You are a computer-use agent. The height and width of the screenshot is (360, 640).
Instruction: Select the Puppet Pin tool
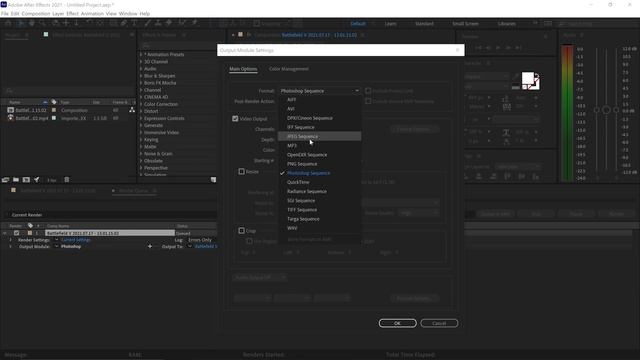coord(195,23)
